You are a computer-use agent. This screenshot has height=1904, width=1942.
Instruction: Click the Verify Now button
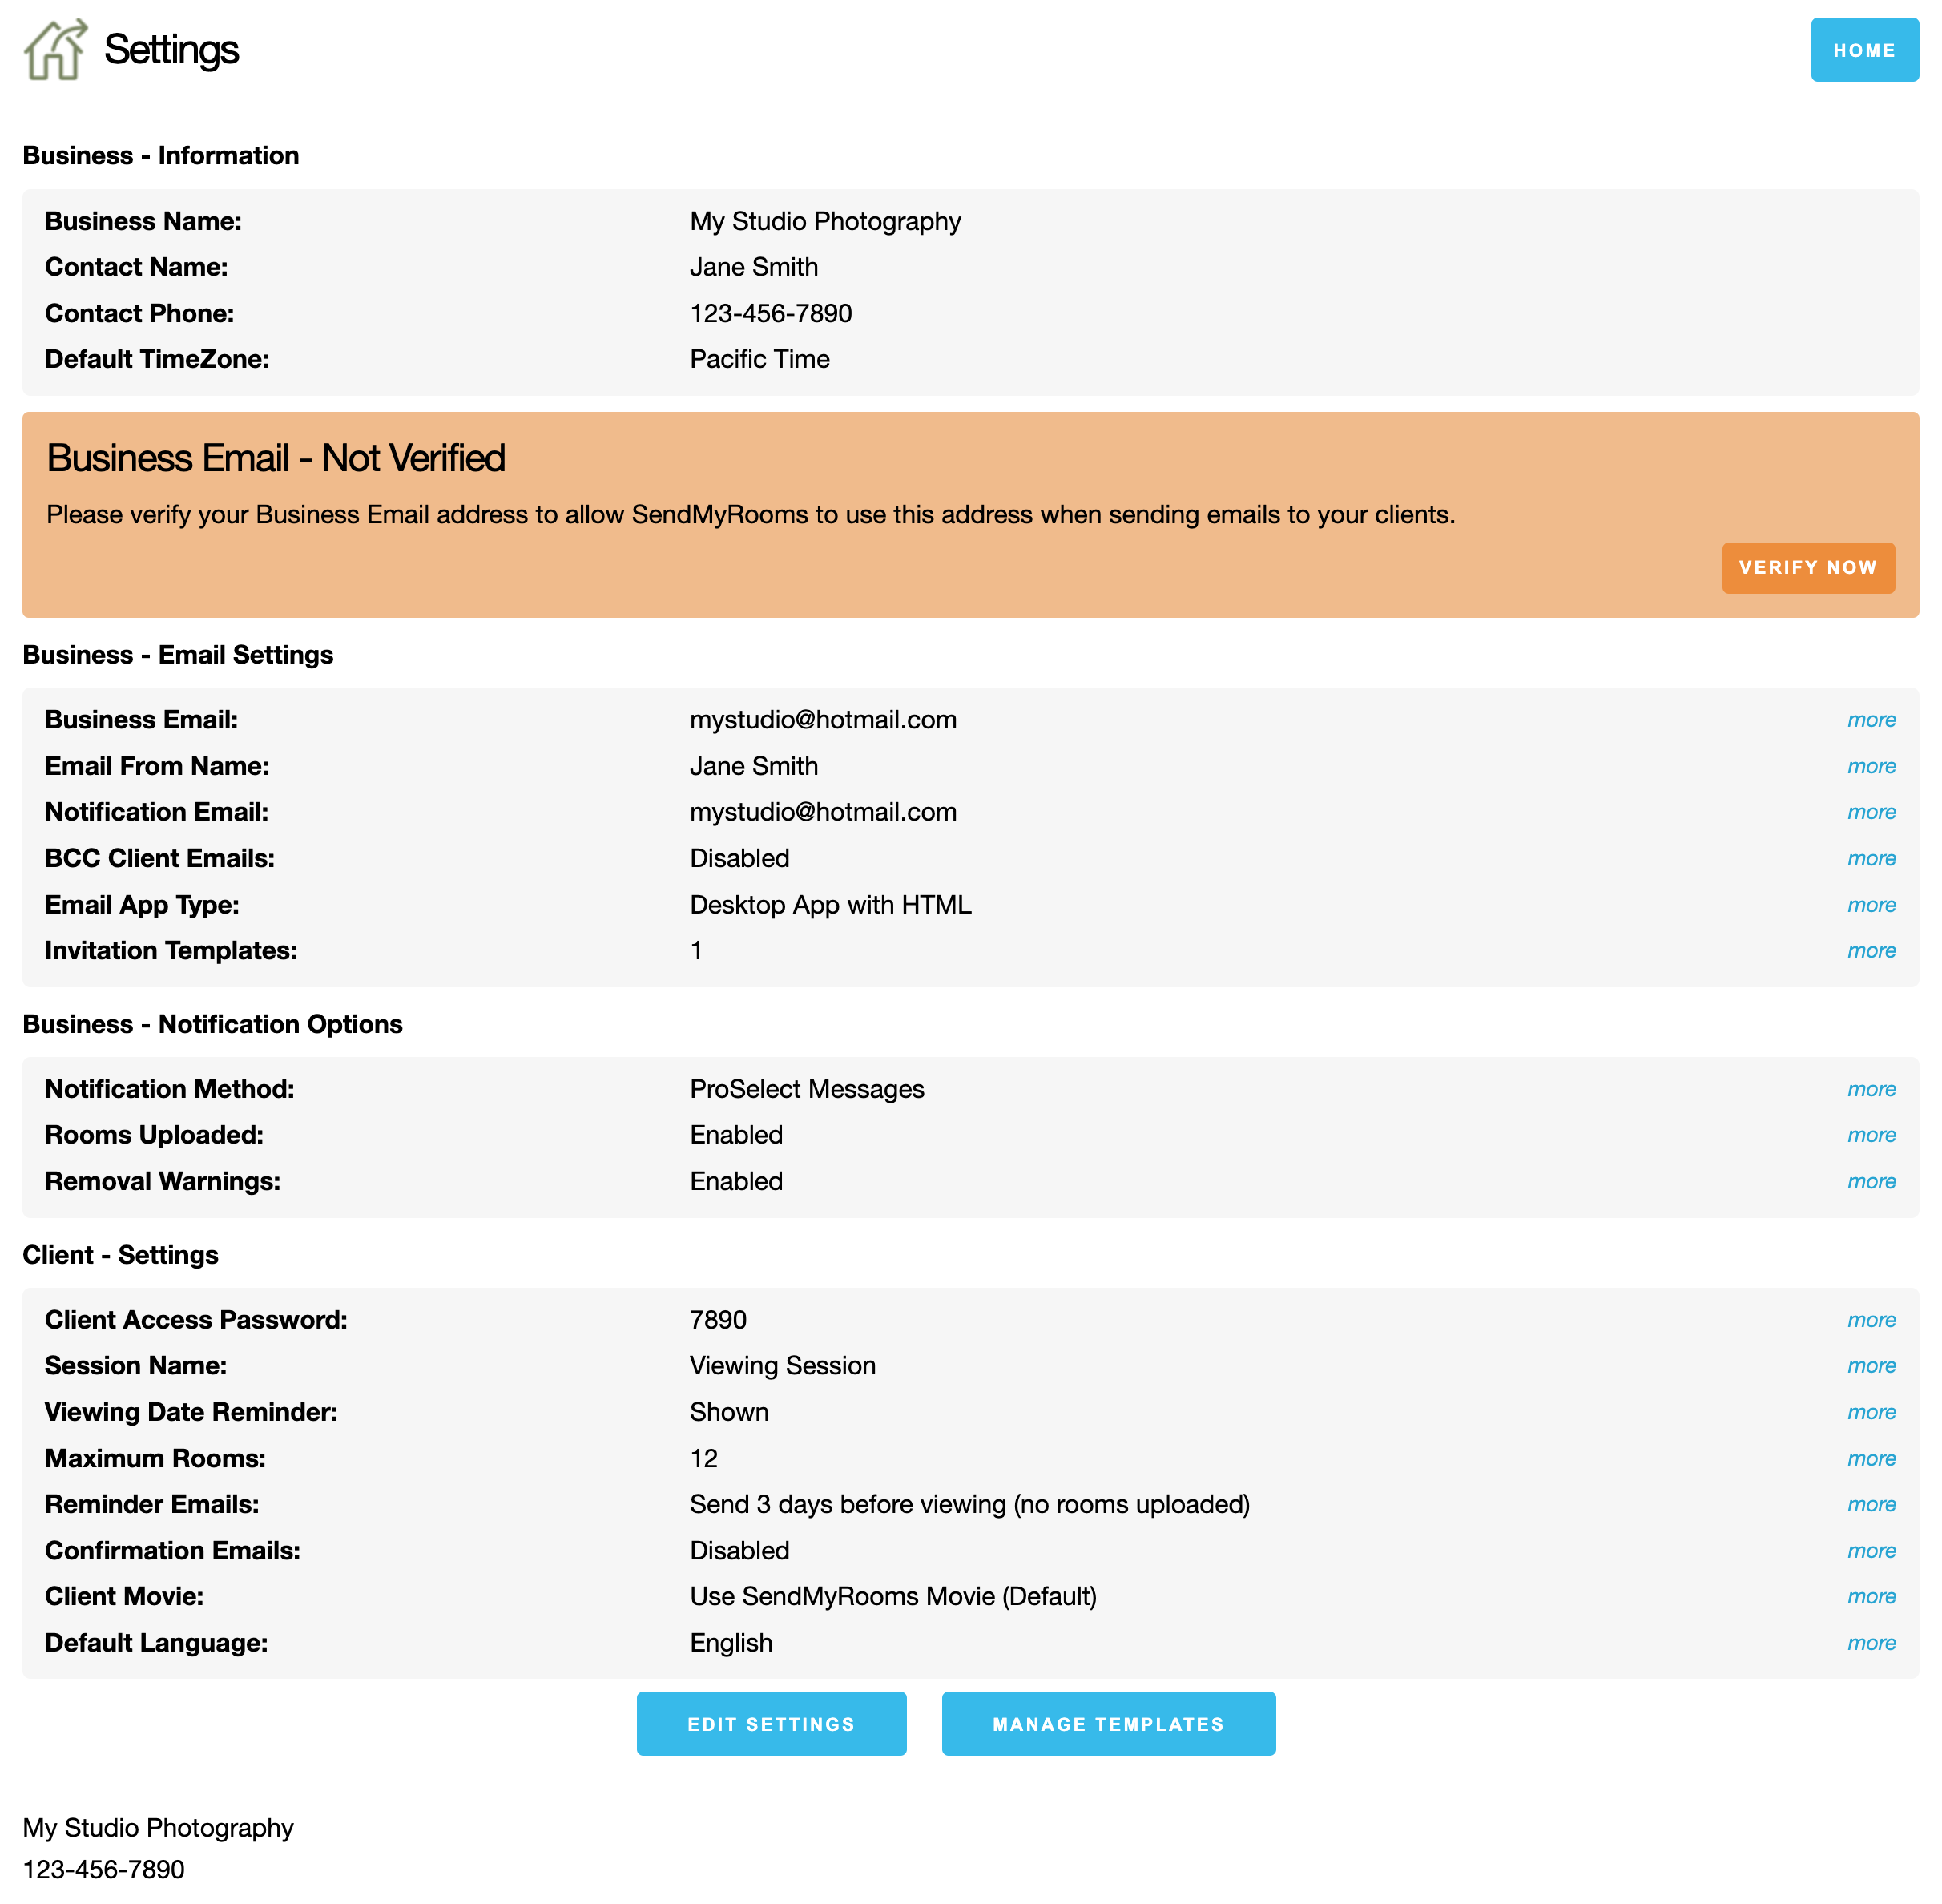(x=1807, y=567)
